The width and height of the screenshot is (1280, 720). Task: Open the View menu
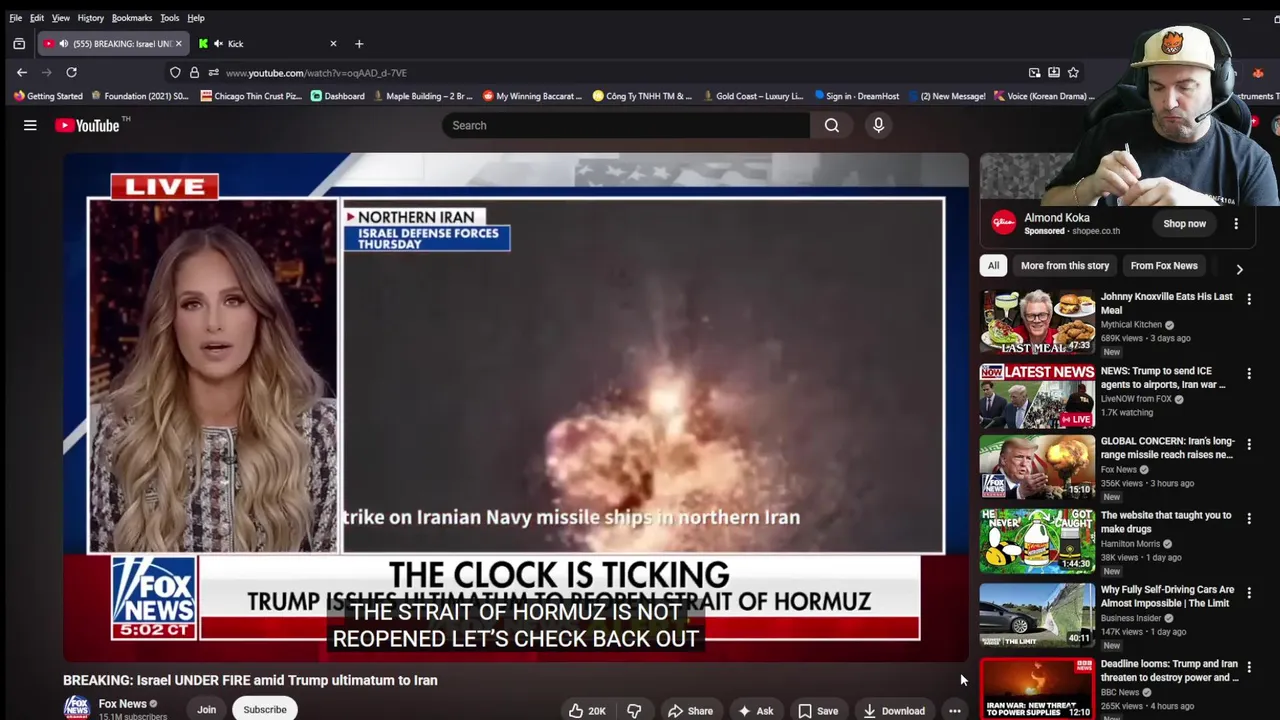point(61,18)
